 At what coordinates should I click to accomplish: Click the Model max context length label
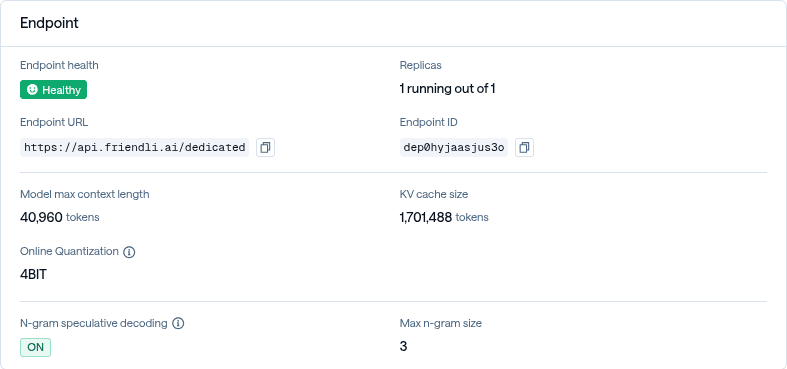tap(85, 194)
